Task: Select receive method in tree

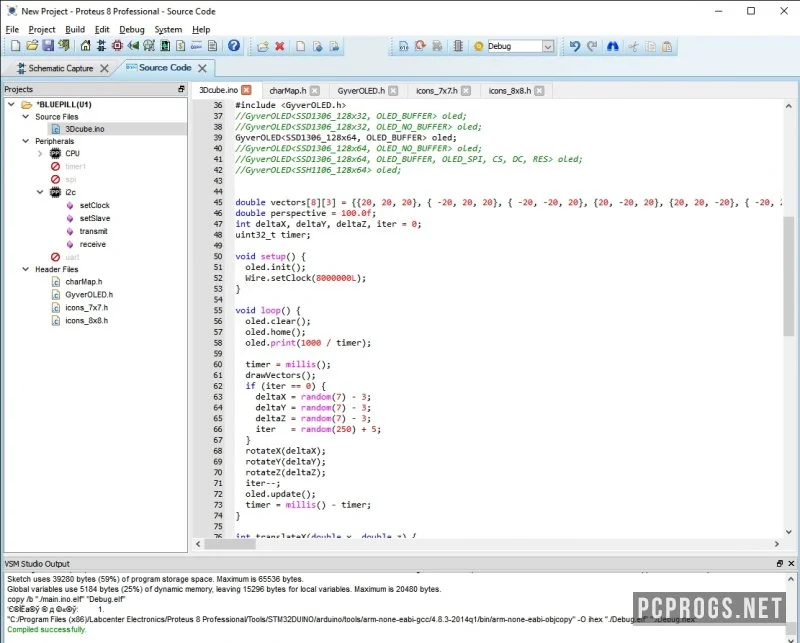Action: click(x=92, y=244)
